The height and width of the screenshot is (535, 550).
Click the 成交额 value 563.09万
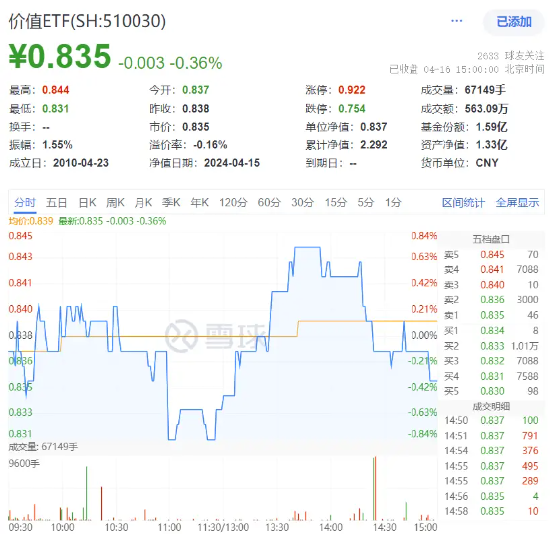click(486, 109)
